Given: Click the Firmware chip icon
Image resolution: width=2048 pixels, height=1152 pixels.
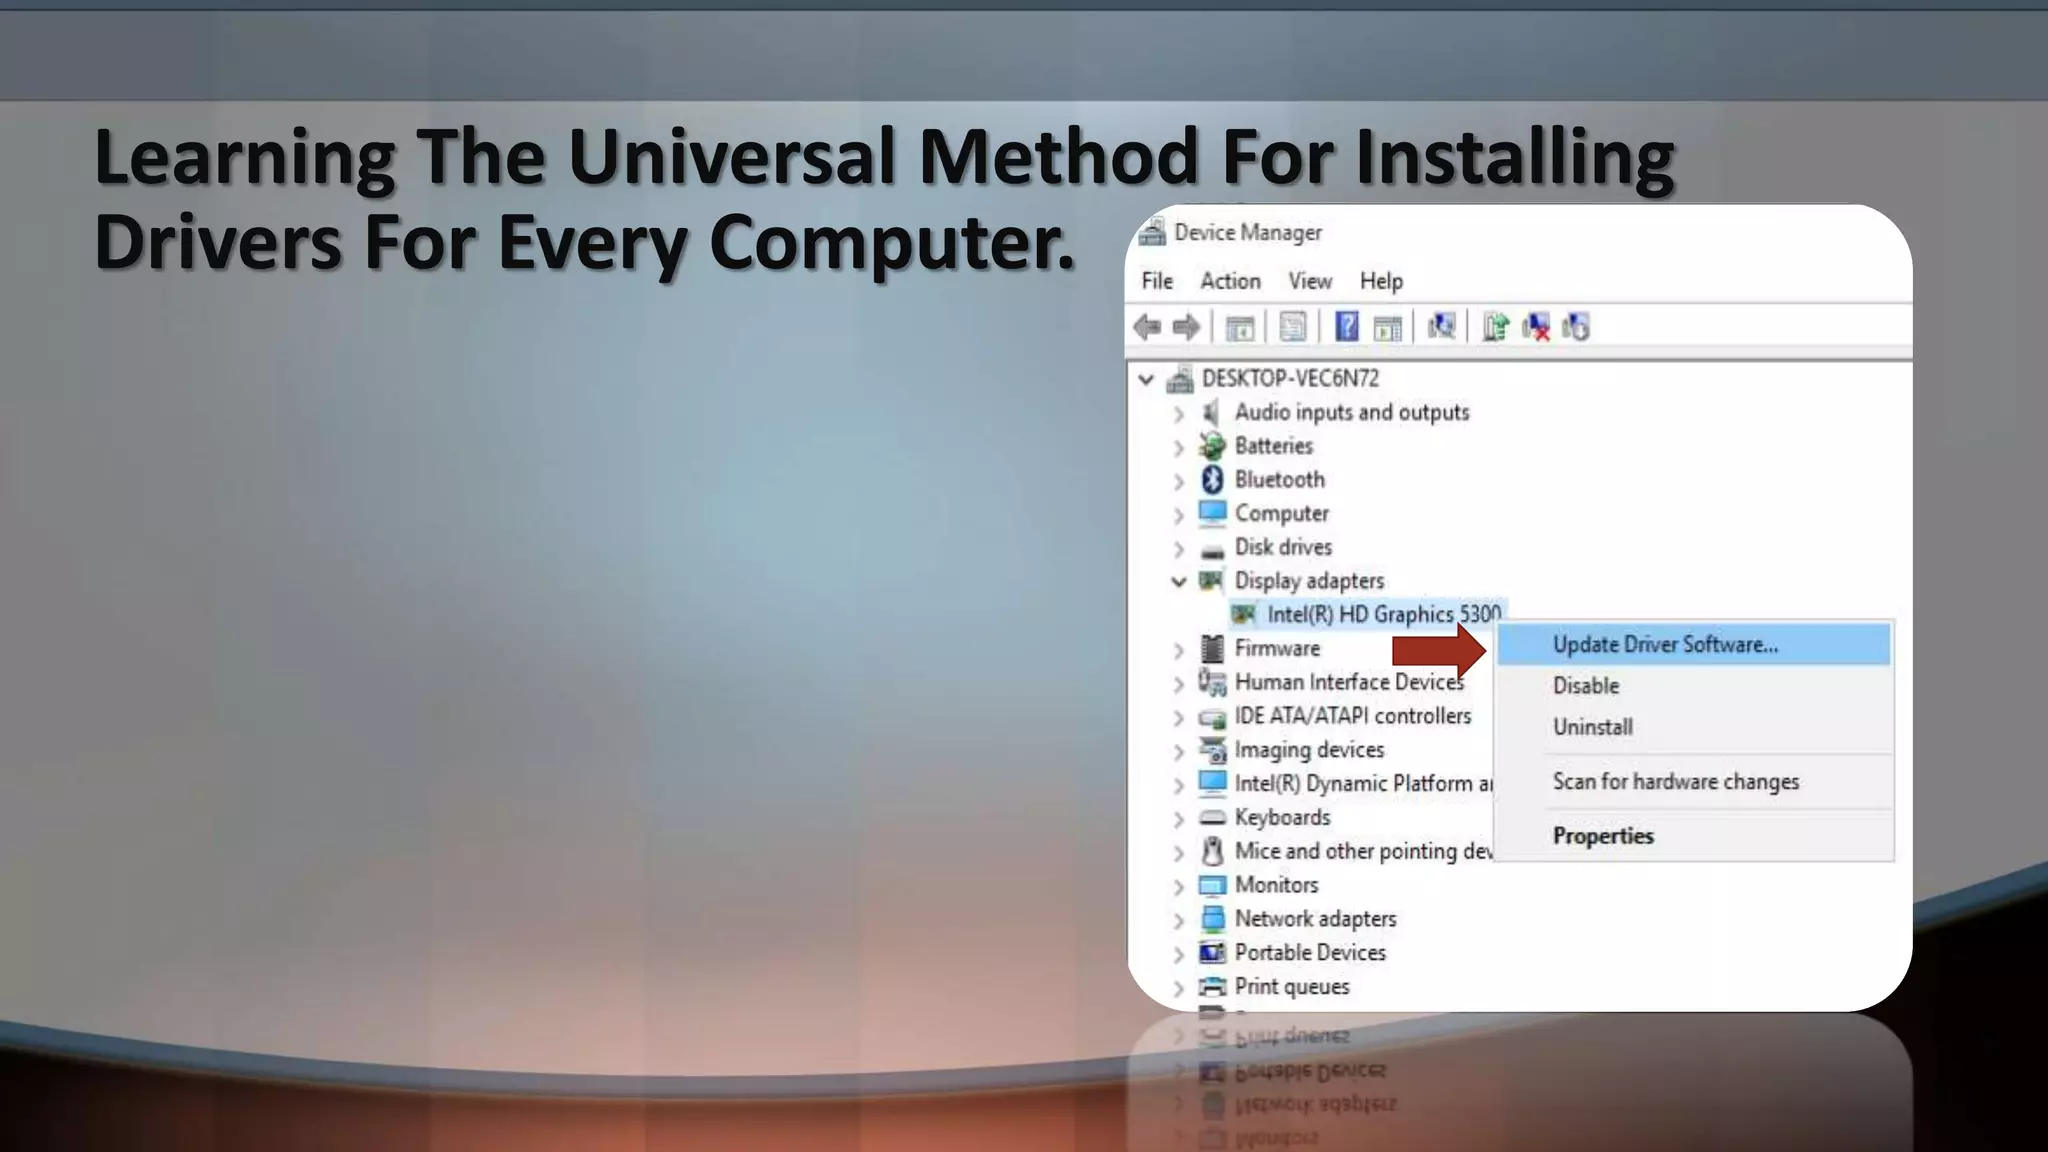Looking at the screenshot, I should coord(1212,648).
